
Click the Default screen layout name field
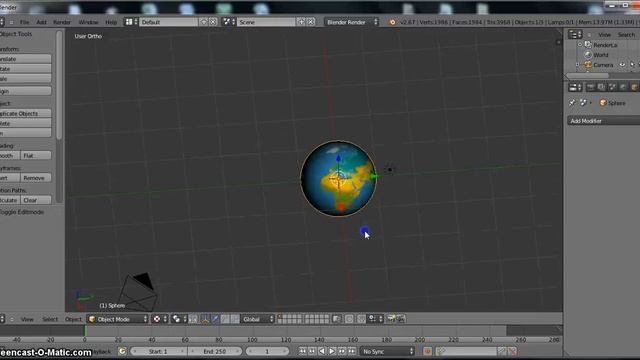tap(168, 22)
